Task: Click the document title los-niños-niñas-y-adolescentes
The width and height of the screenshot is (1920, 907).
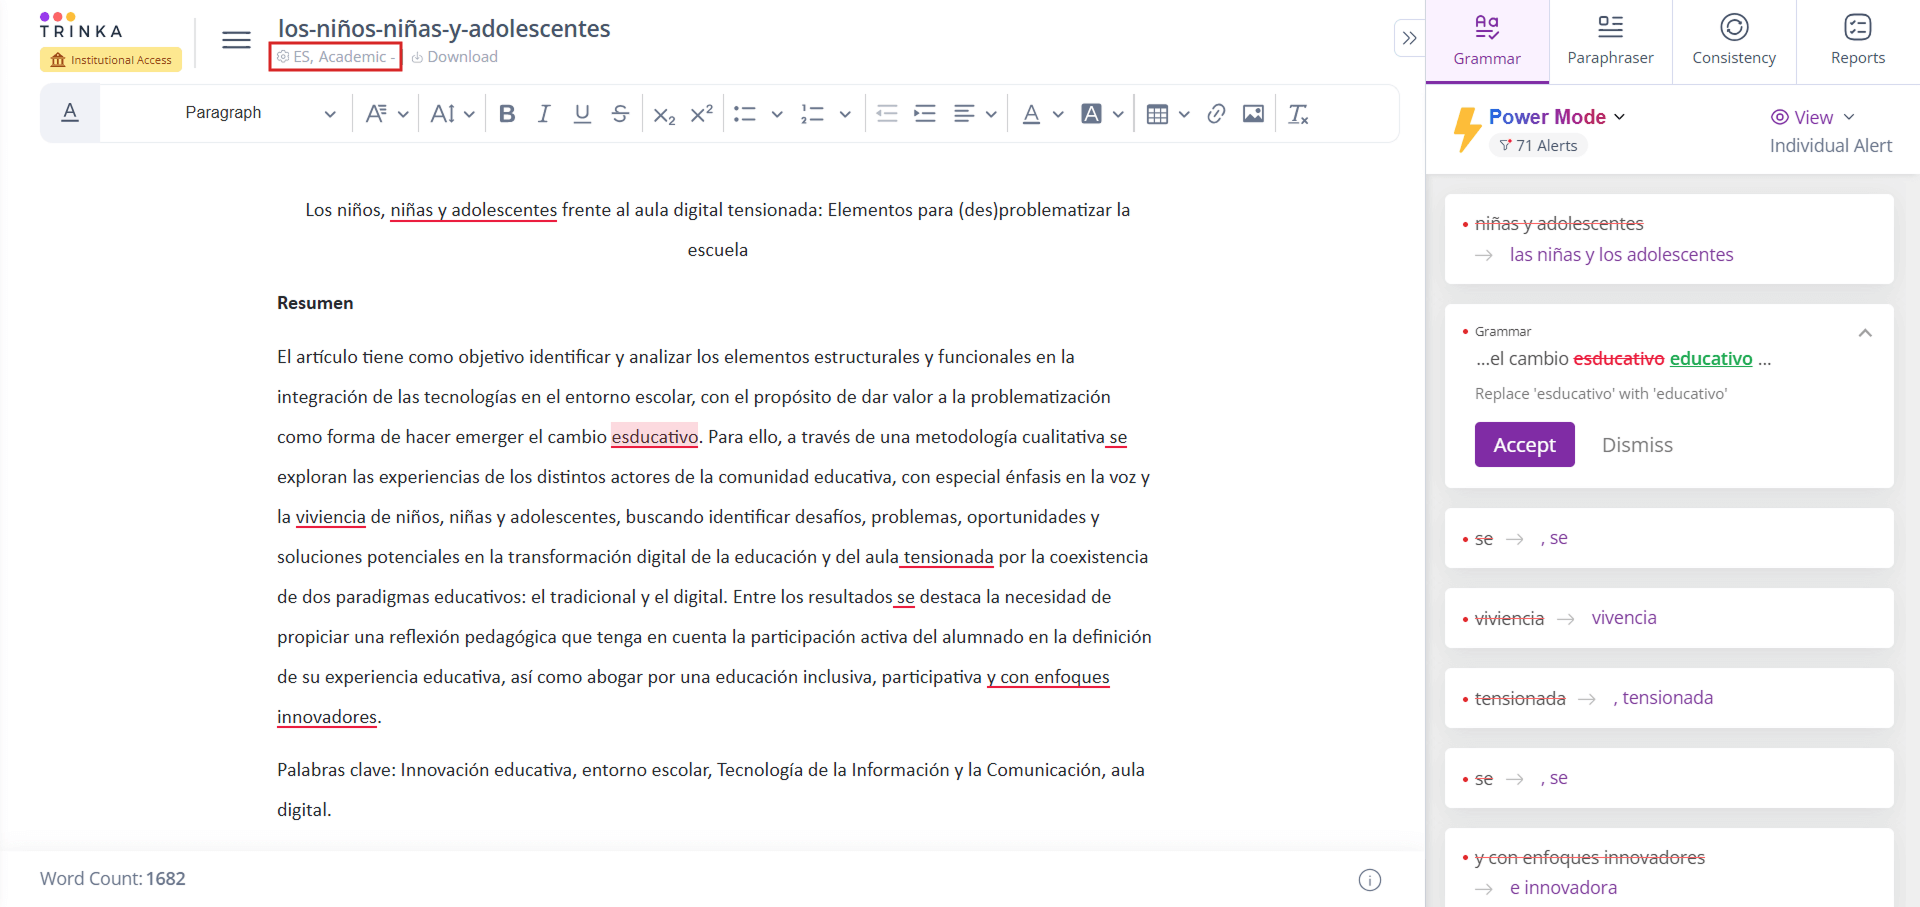Action: (444, 28)
